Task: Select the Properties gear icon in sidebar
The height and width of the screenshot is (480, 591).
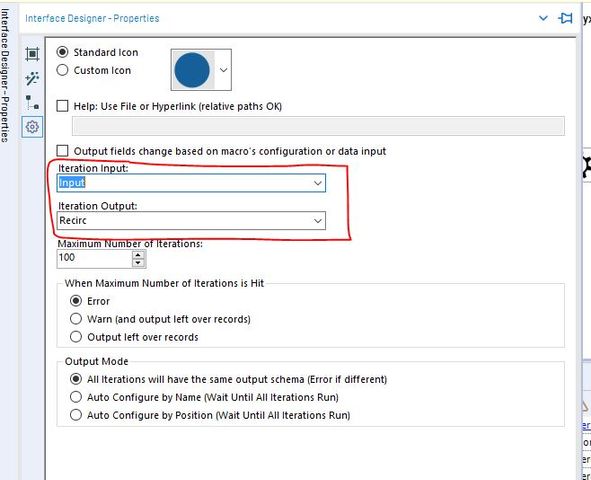Action: (x=32, y=127)
